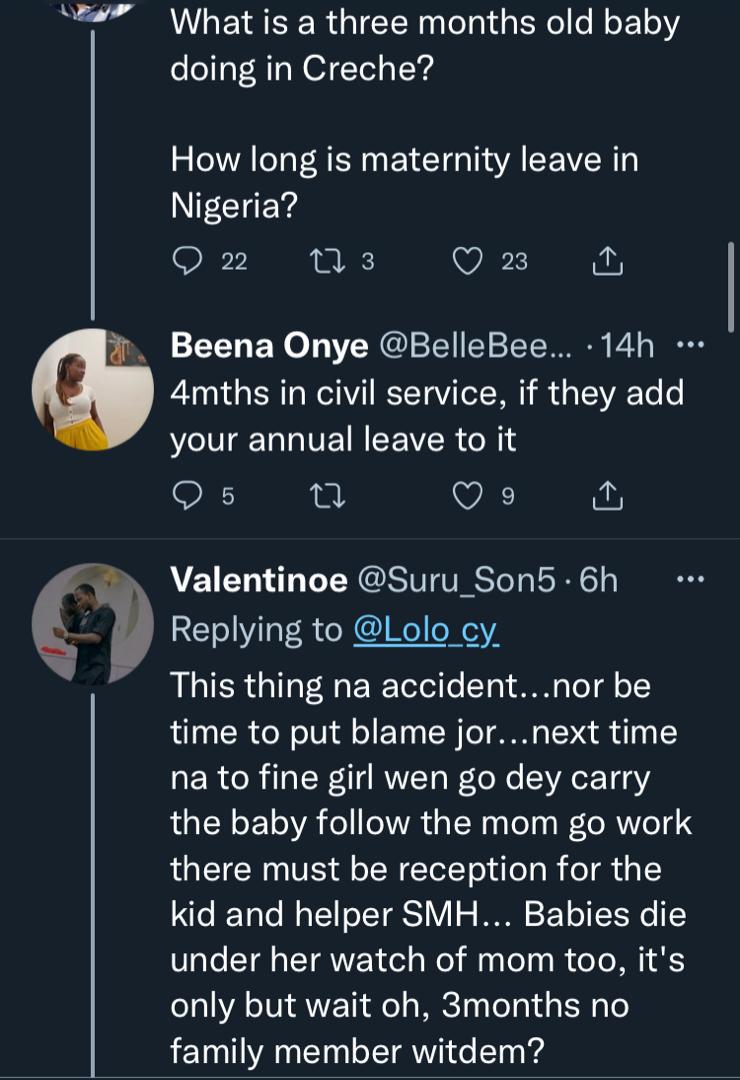Viewport: 740px width, 1080px height.
Task: Open the @Lolo_cy profile link
Action: 426,629
